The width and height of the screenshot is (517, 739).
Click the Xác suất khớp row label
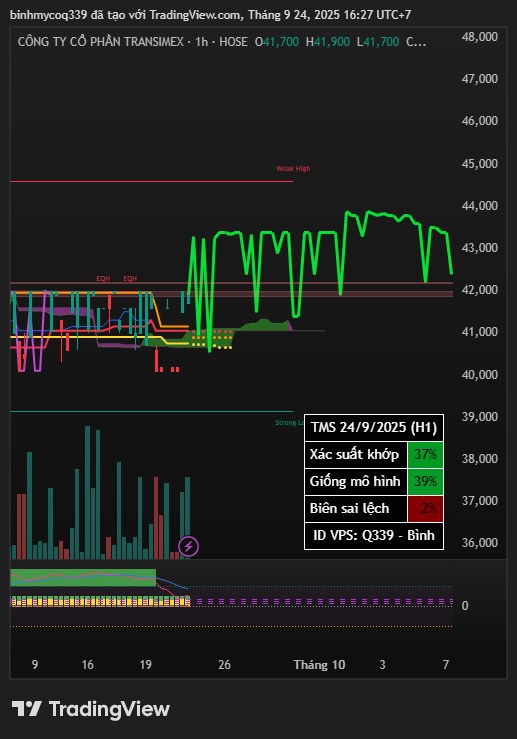click(x=354, y=454)
